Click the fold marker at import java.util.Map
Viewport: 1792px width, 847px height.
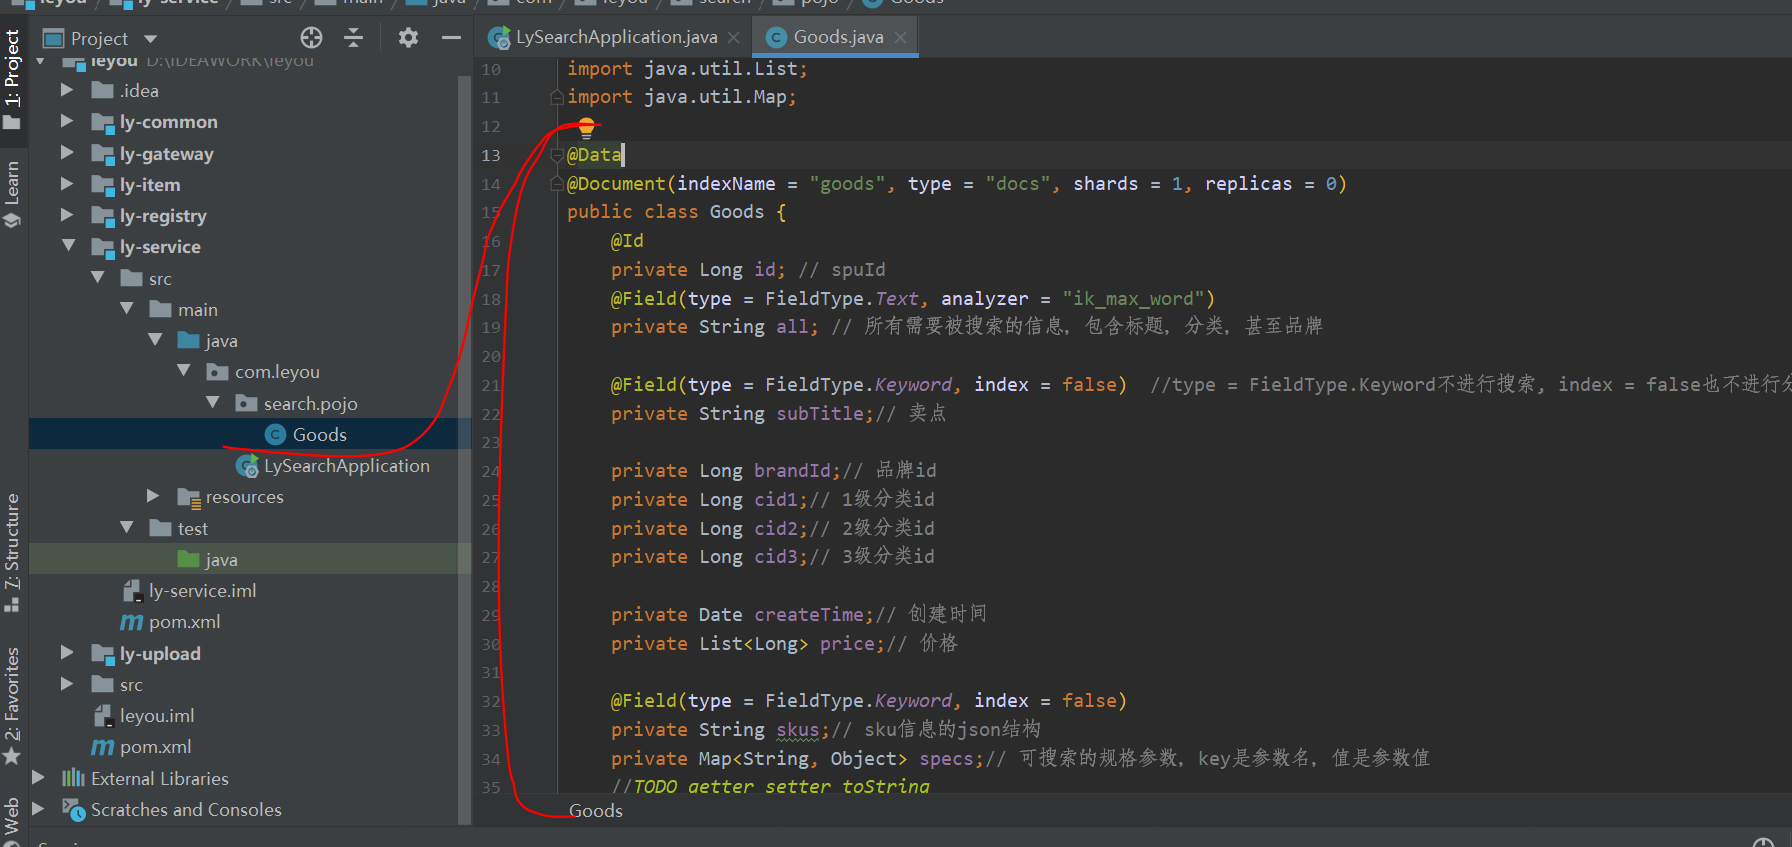click(x=557, y=97)
